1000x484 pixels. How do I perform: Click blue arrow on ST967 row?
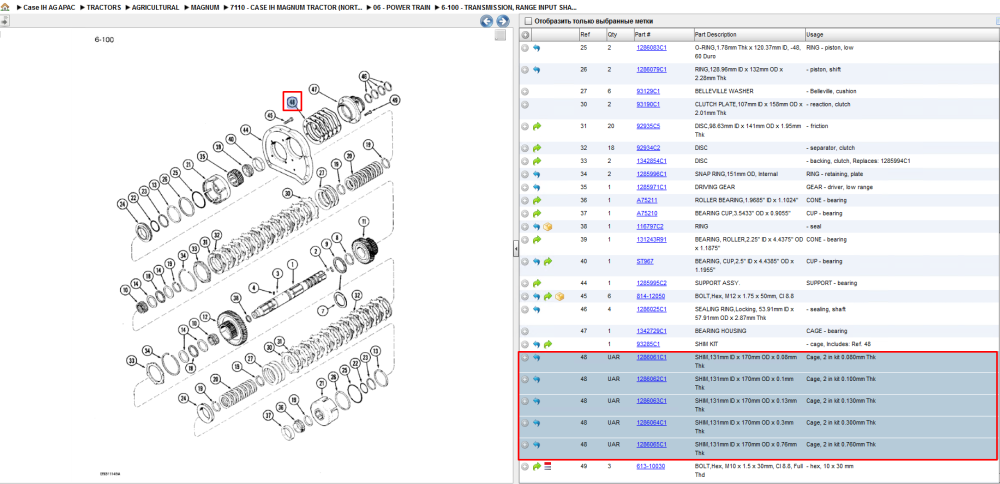536,261
